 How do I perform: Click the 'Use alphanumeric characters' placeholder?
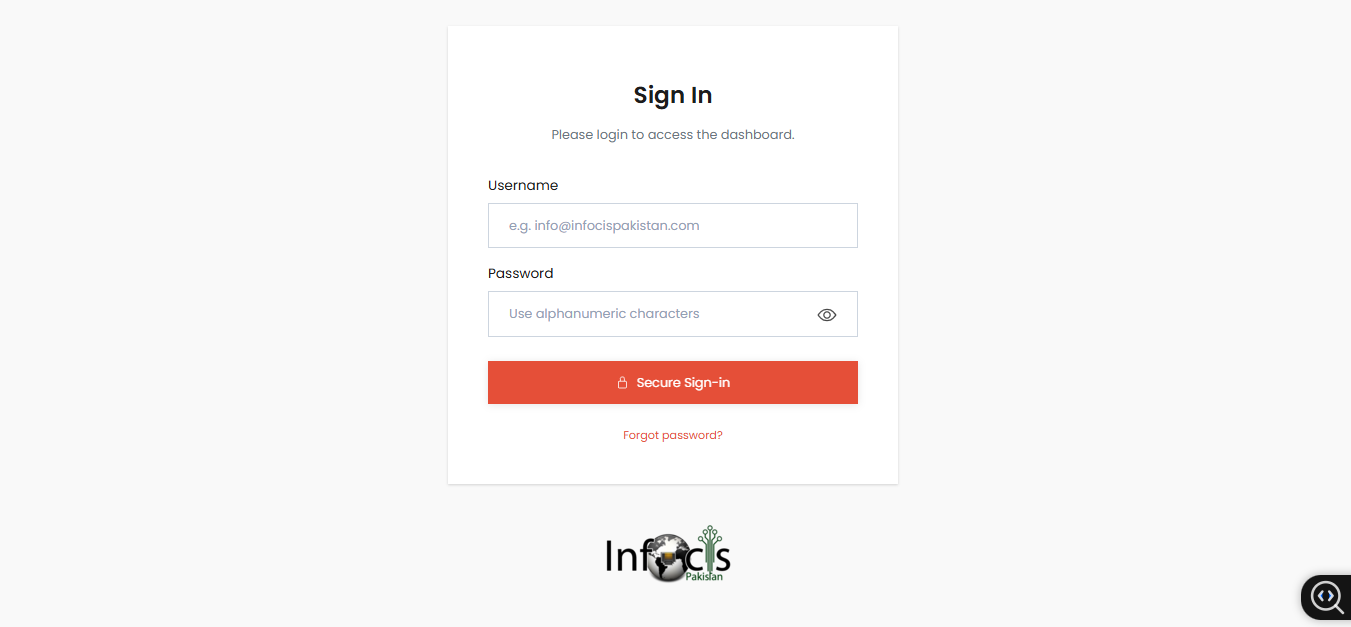[x=604, y=313]
